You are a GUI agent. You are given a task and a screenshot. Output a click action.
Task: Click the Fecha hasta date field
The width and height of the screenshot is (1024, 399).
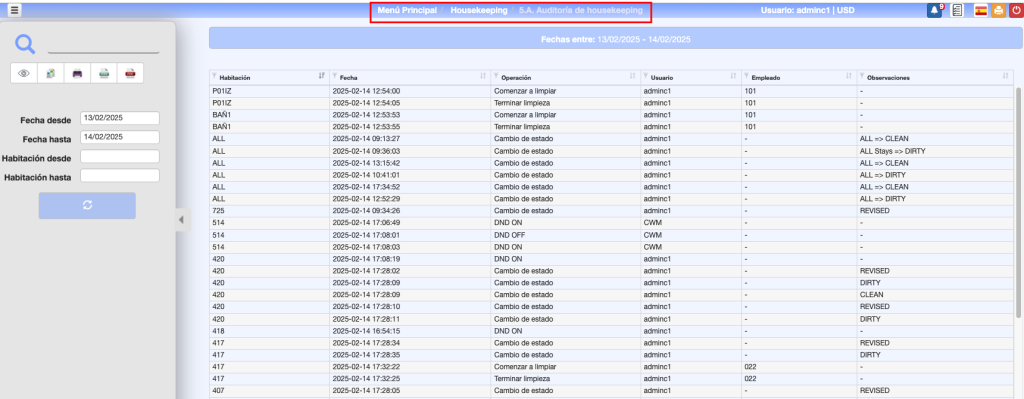[x=120, y=137]
